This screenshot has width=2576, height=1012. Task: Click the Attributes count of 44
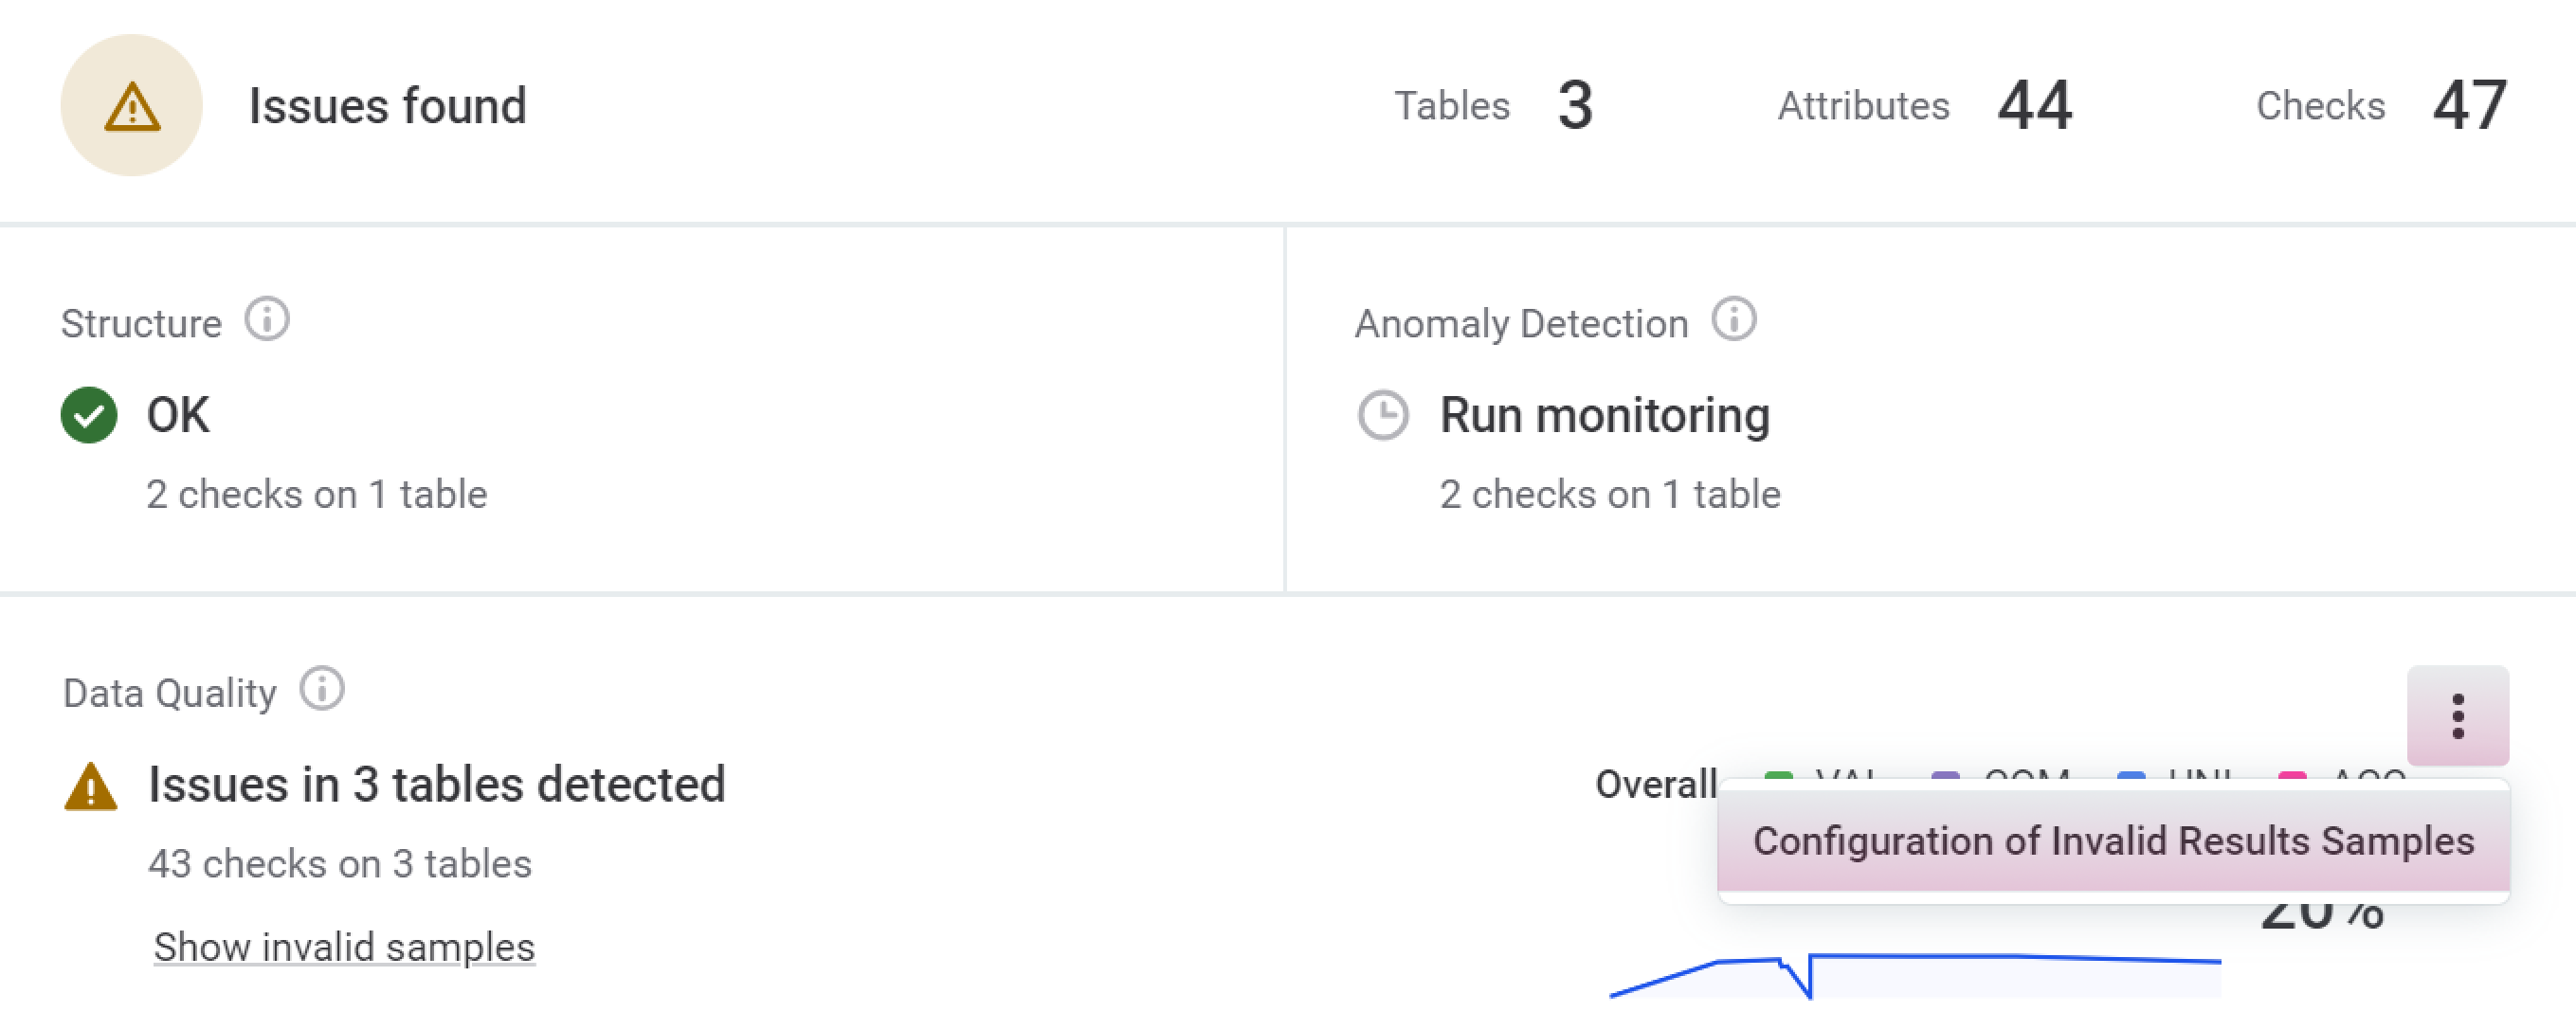(x=2034, y=106)
